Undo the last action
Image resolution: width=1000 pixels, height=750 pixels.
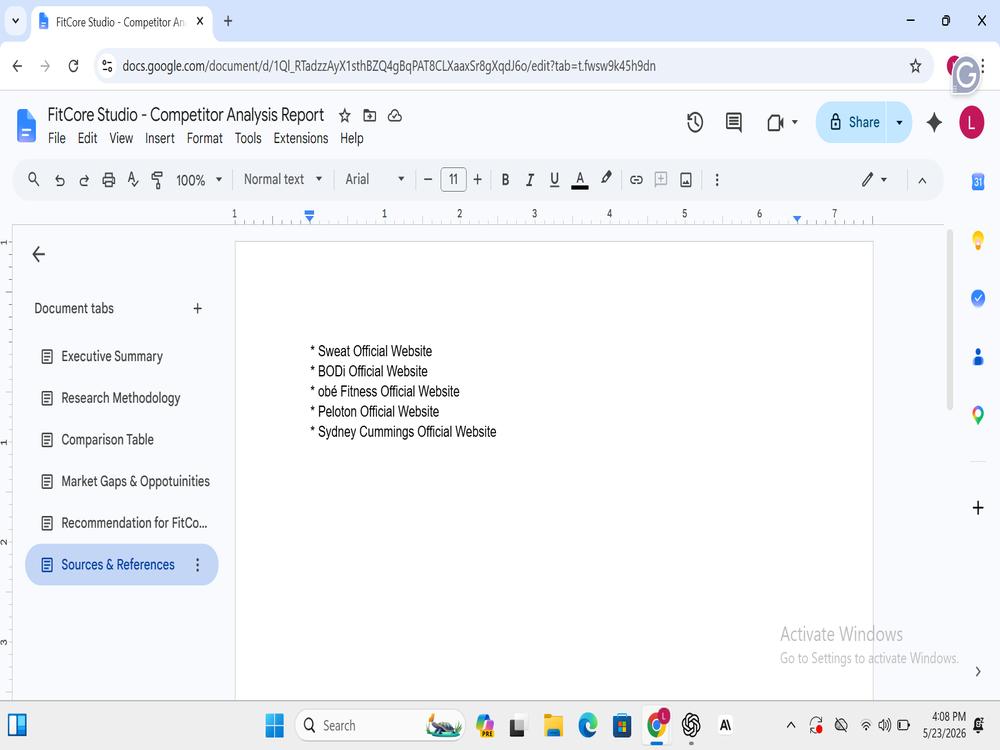(59, 180)
